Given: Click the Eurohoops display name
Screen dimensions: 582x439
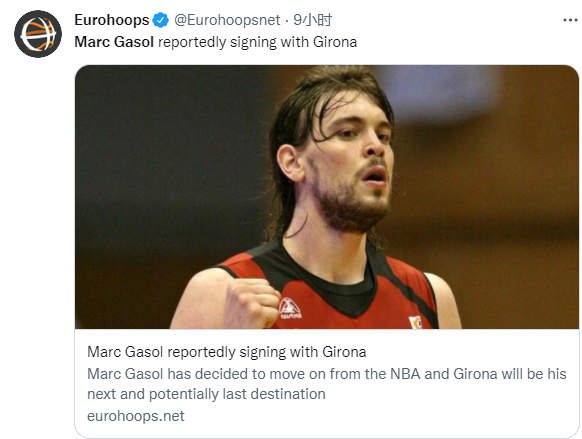Looking at the screenshot, I should [112, 20].
